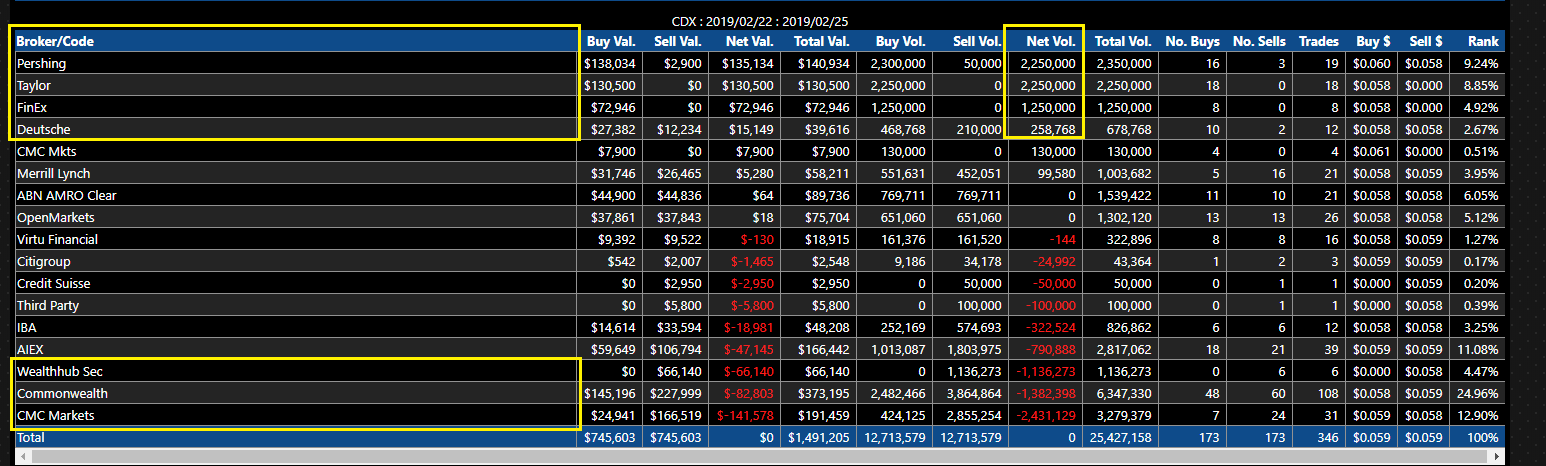Click the Trades column header

coord(1319,41)
